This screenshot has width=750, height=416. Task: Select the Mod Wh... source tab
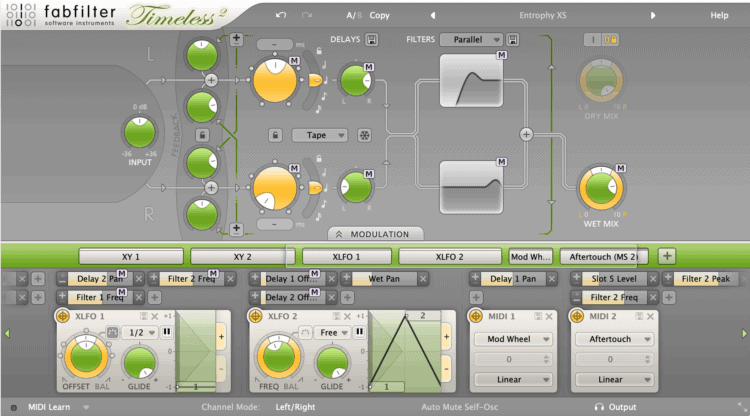(530, 257)
